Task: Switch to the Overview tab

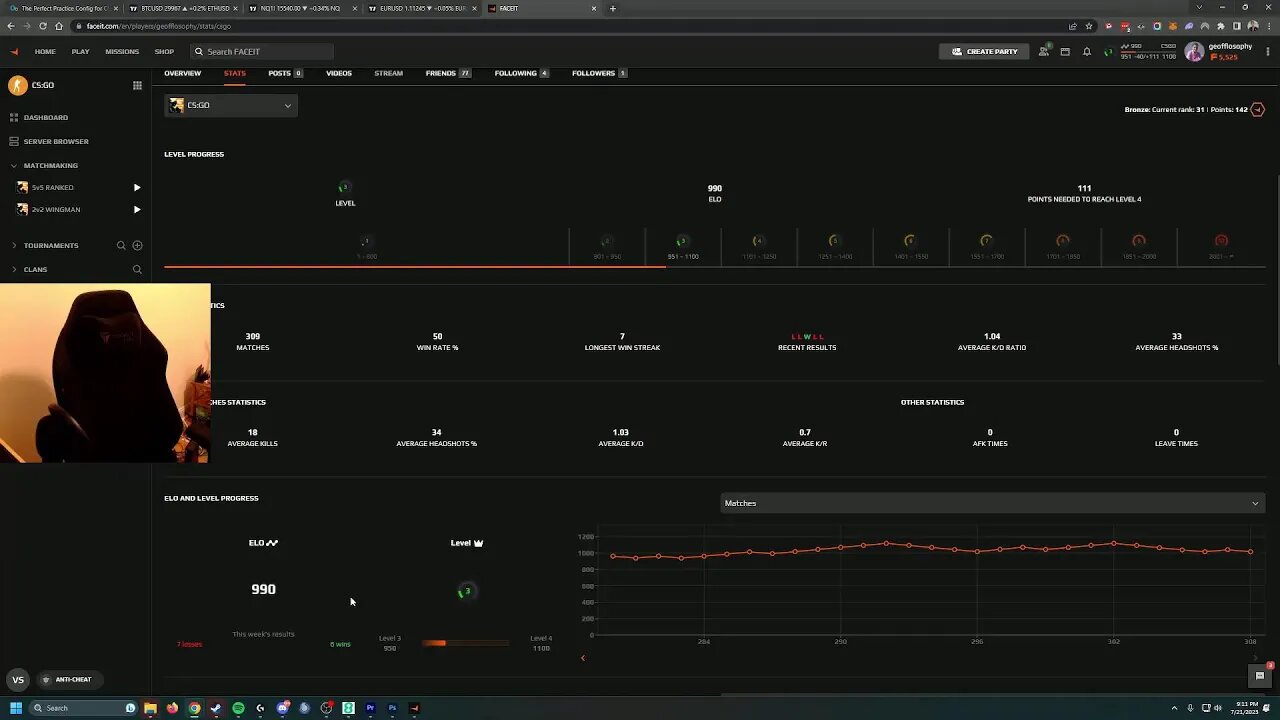Action: pos(183,73)
